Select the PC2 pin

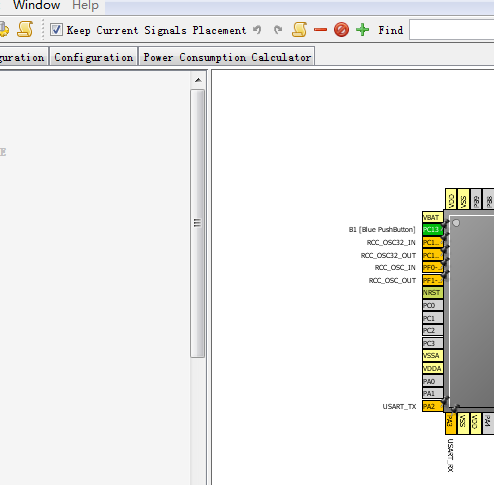coord(432,330)
